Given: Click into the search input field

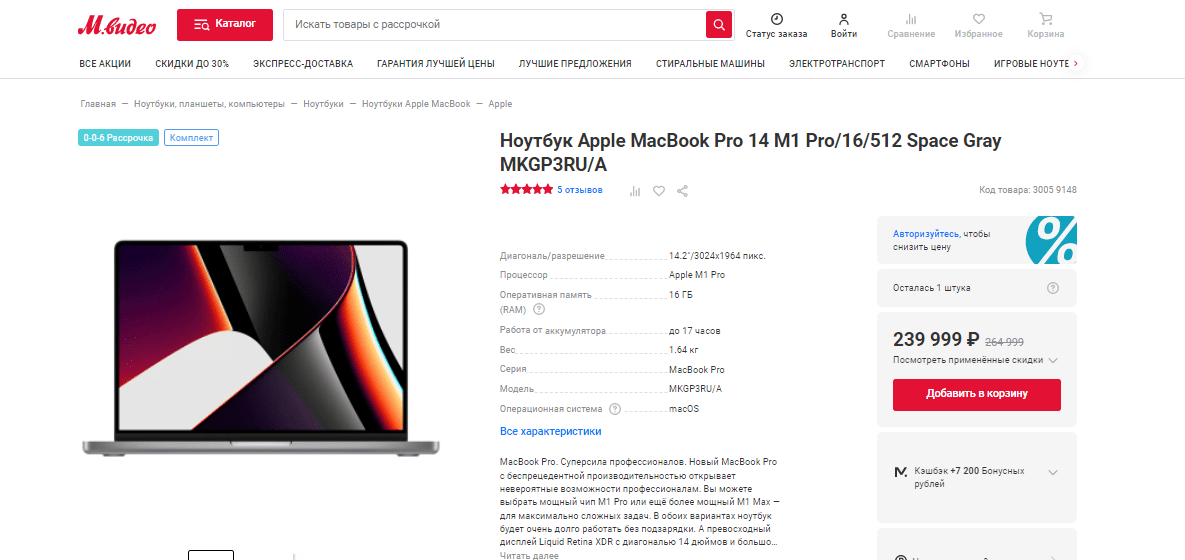Looking at the screenshot, I should 494,25.
